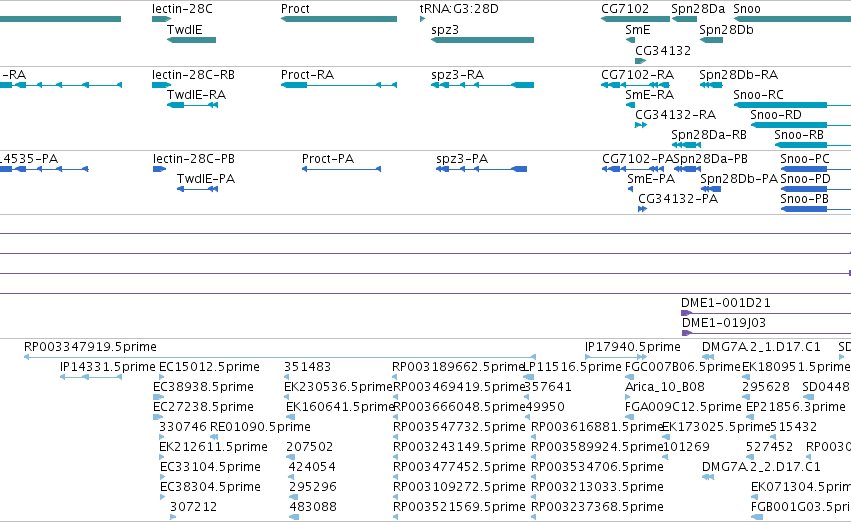This screenshot has height=522, width=851.
Task: Click the label text 'Arica_10_B08'
Action: pos(665,387)
